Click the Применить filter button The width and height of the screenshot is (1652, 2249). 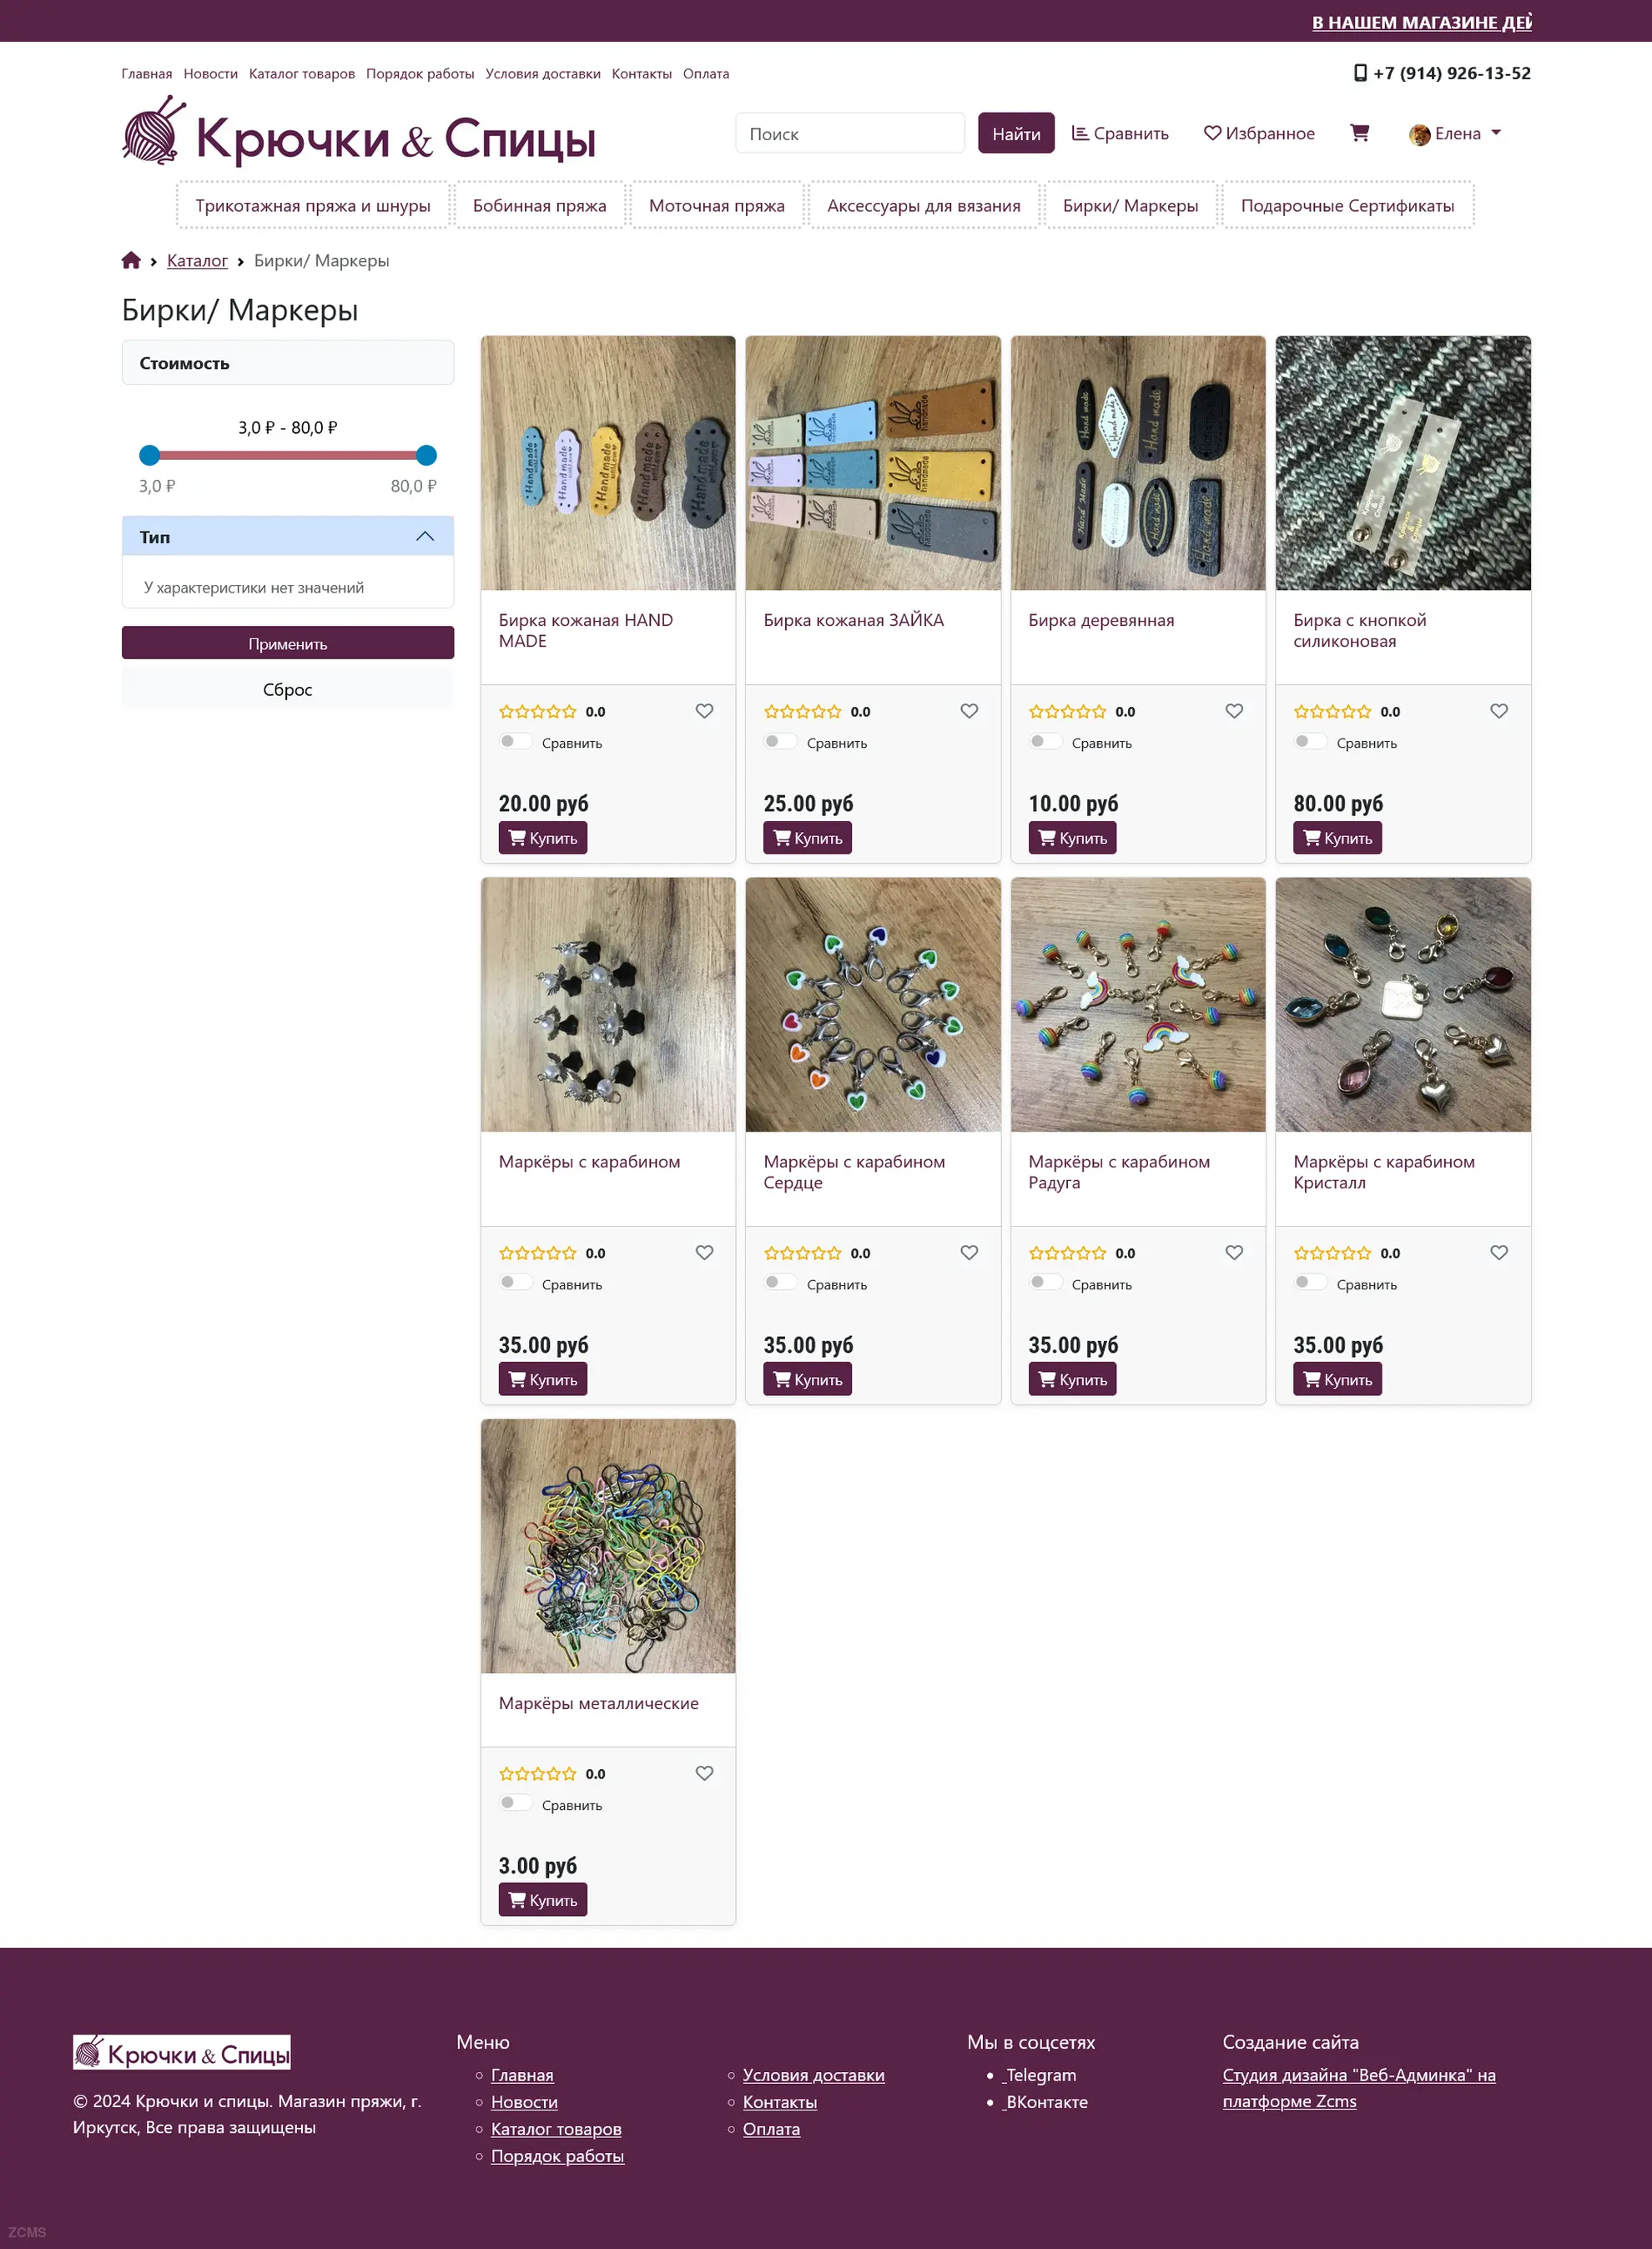(288, 643)
